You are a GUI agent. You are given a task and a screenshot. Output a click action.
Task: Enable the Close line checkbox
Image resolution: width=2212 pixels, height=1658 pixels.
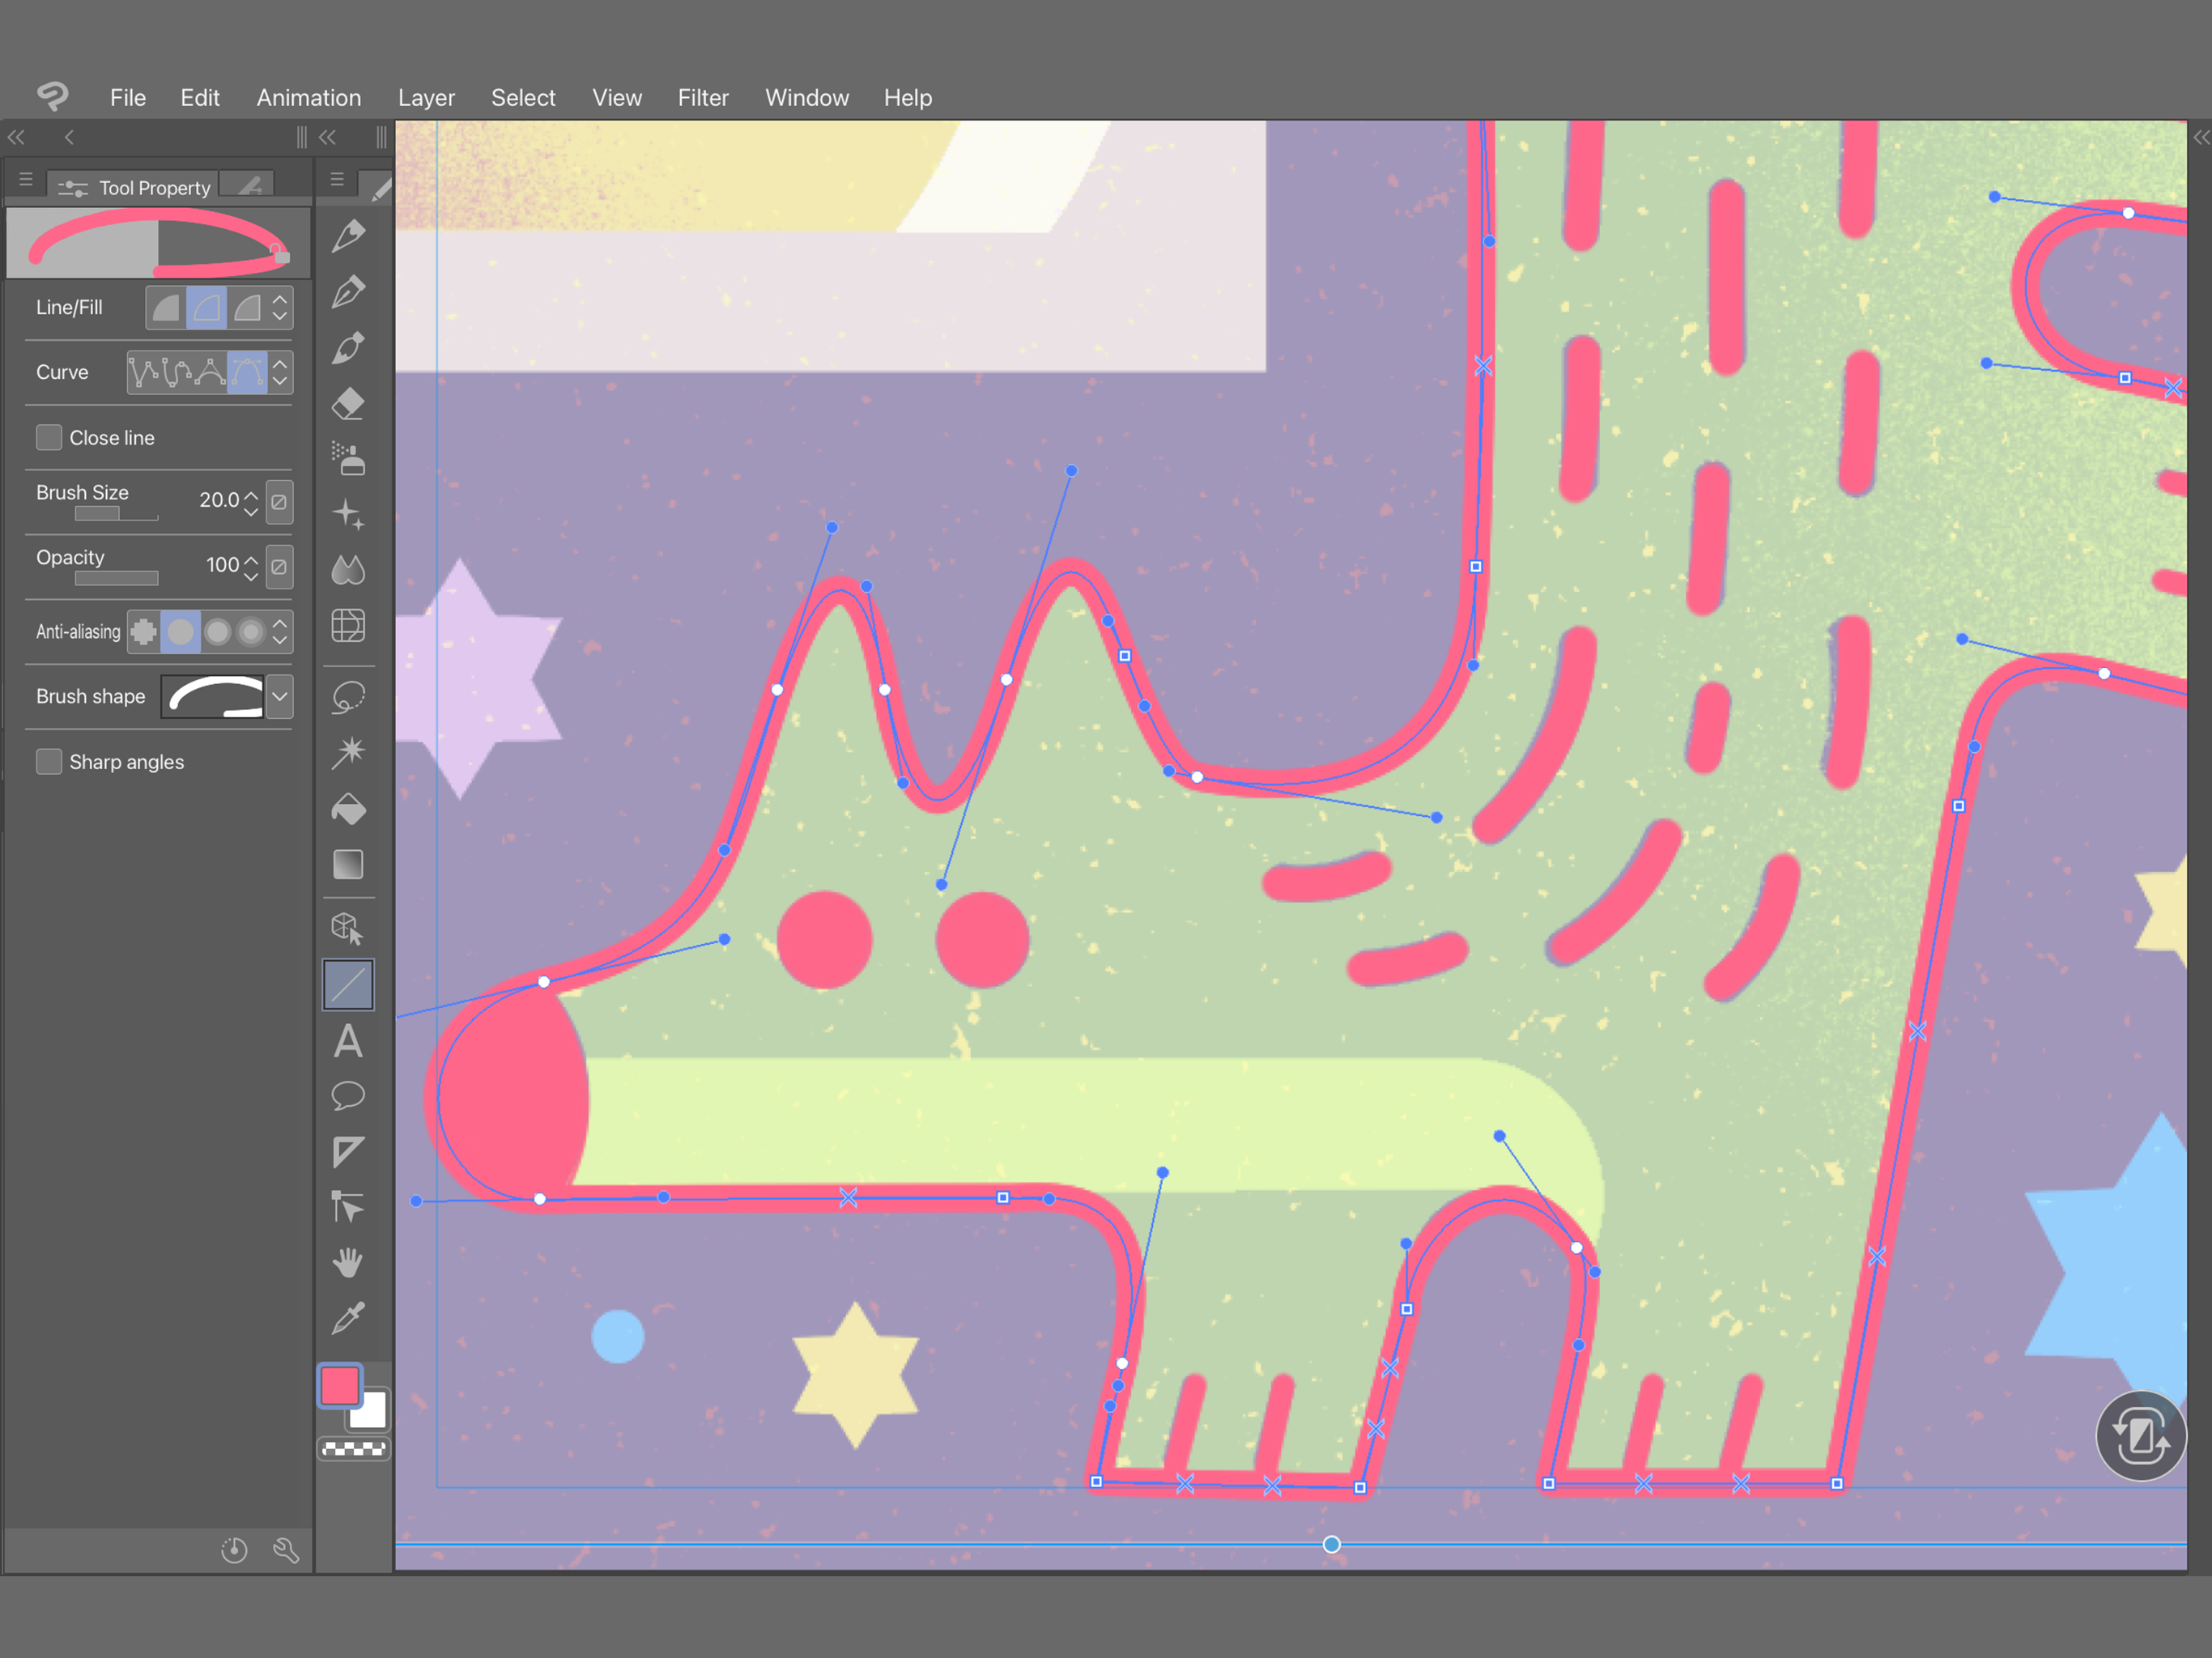pos(49,437)
